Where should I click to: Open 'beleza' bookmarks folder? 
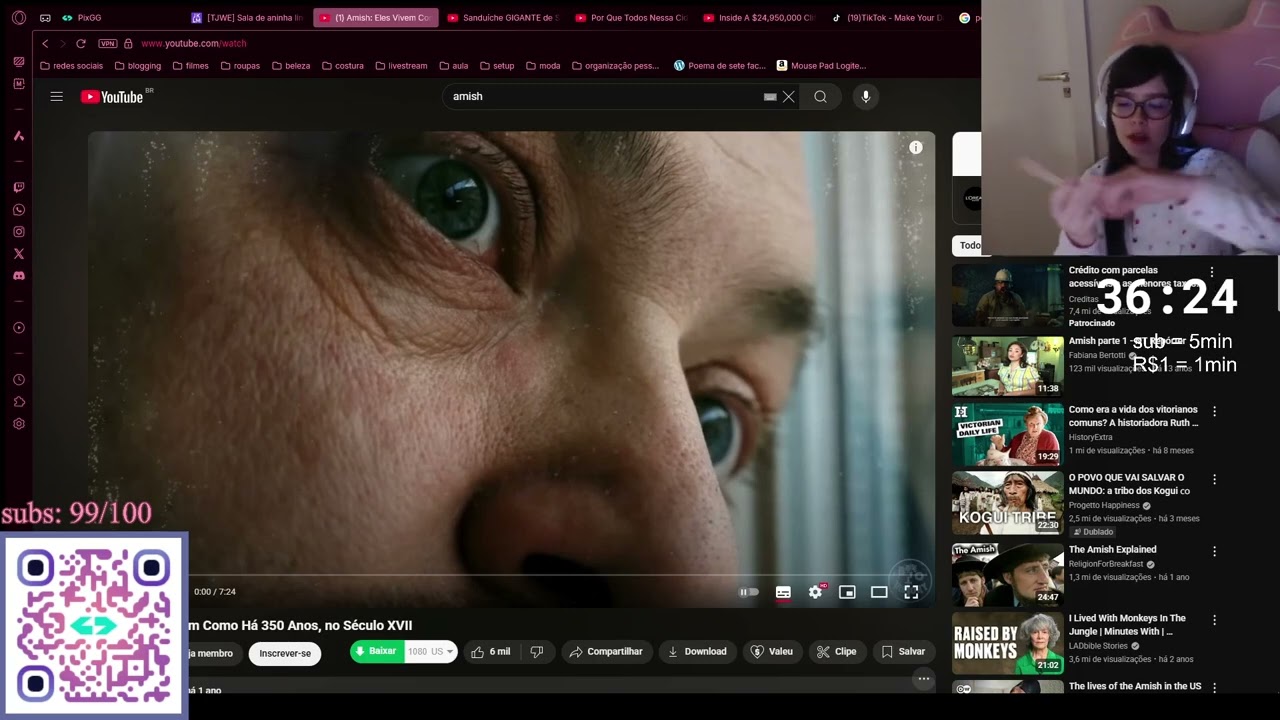coord(291,66)
